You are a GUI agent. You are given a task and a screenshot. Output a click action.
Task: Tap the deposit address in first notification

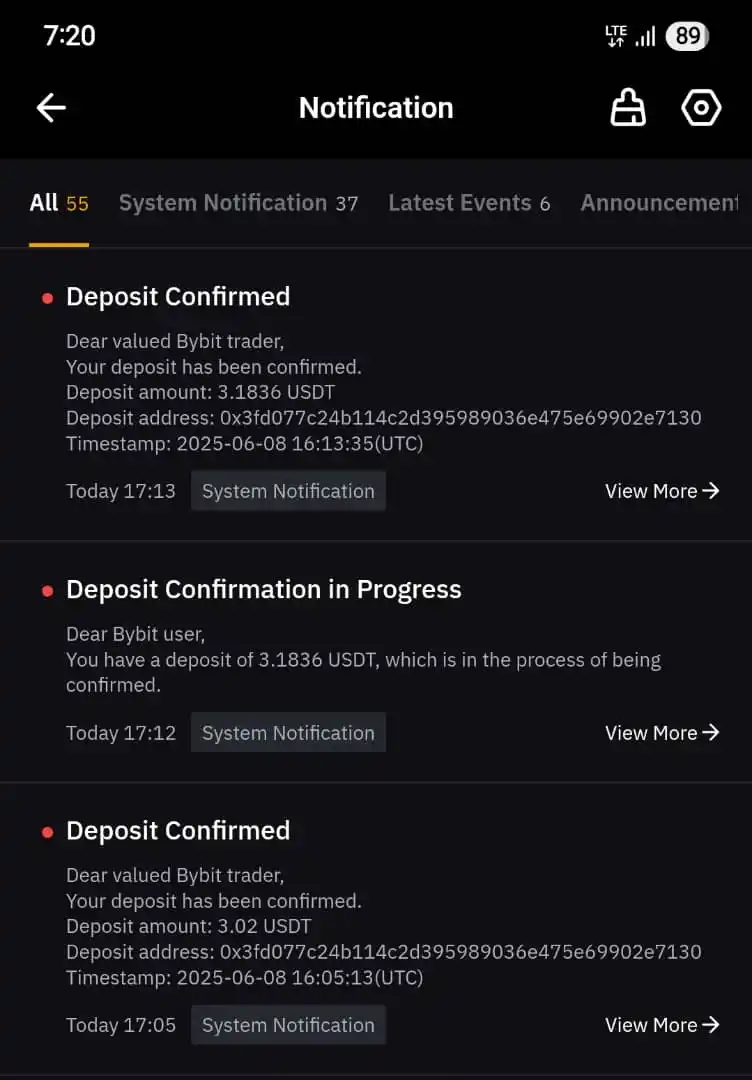point(460,418)
